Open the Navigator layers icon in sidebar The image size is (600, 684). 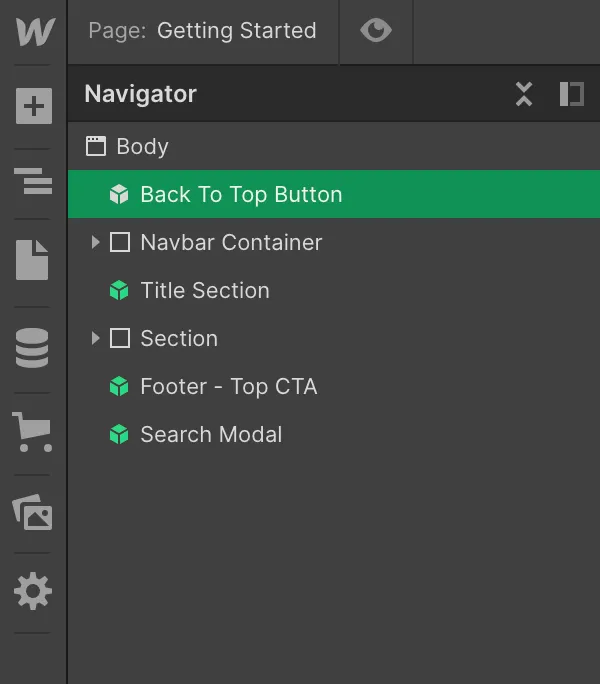(x=33, y=182)
